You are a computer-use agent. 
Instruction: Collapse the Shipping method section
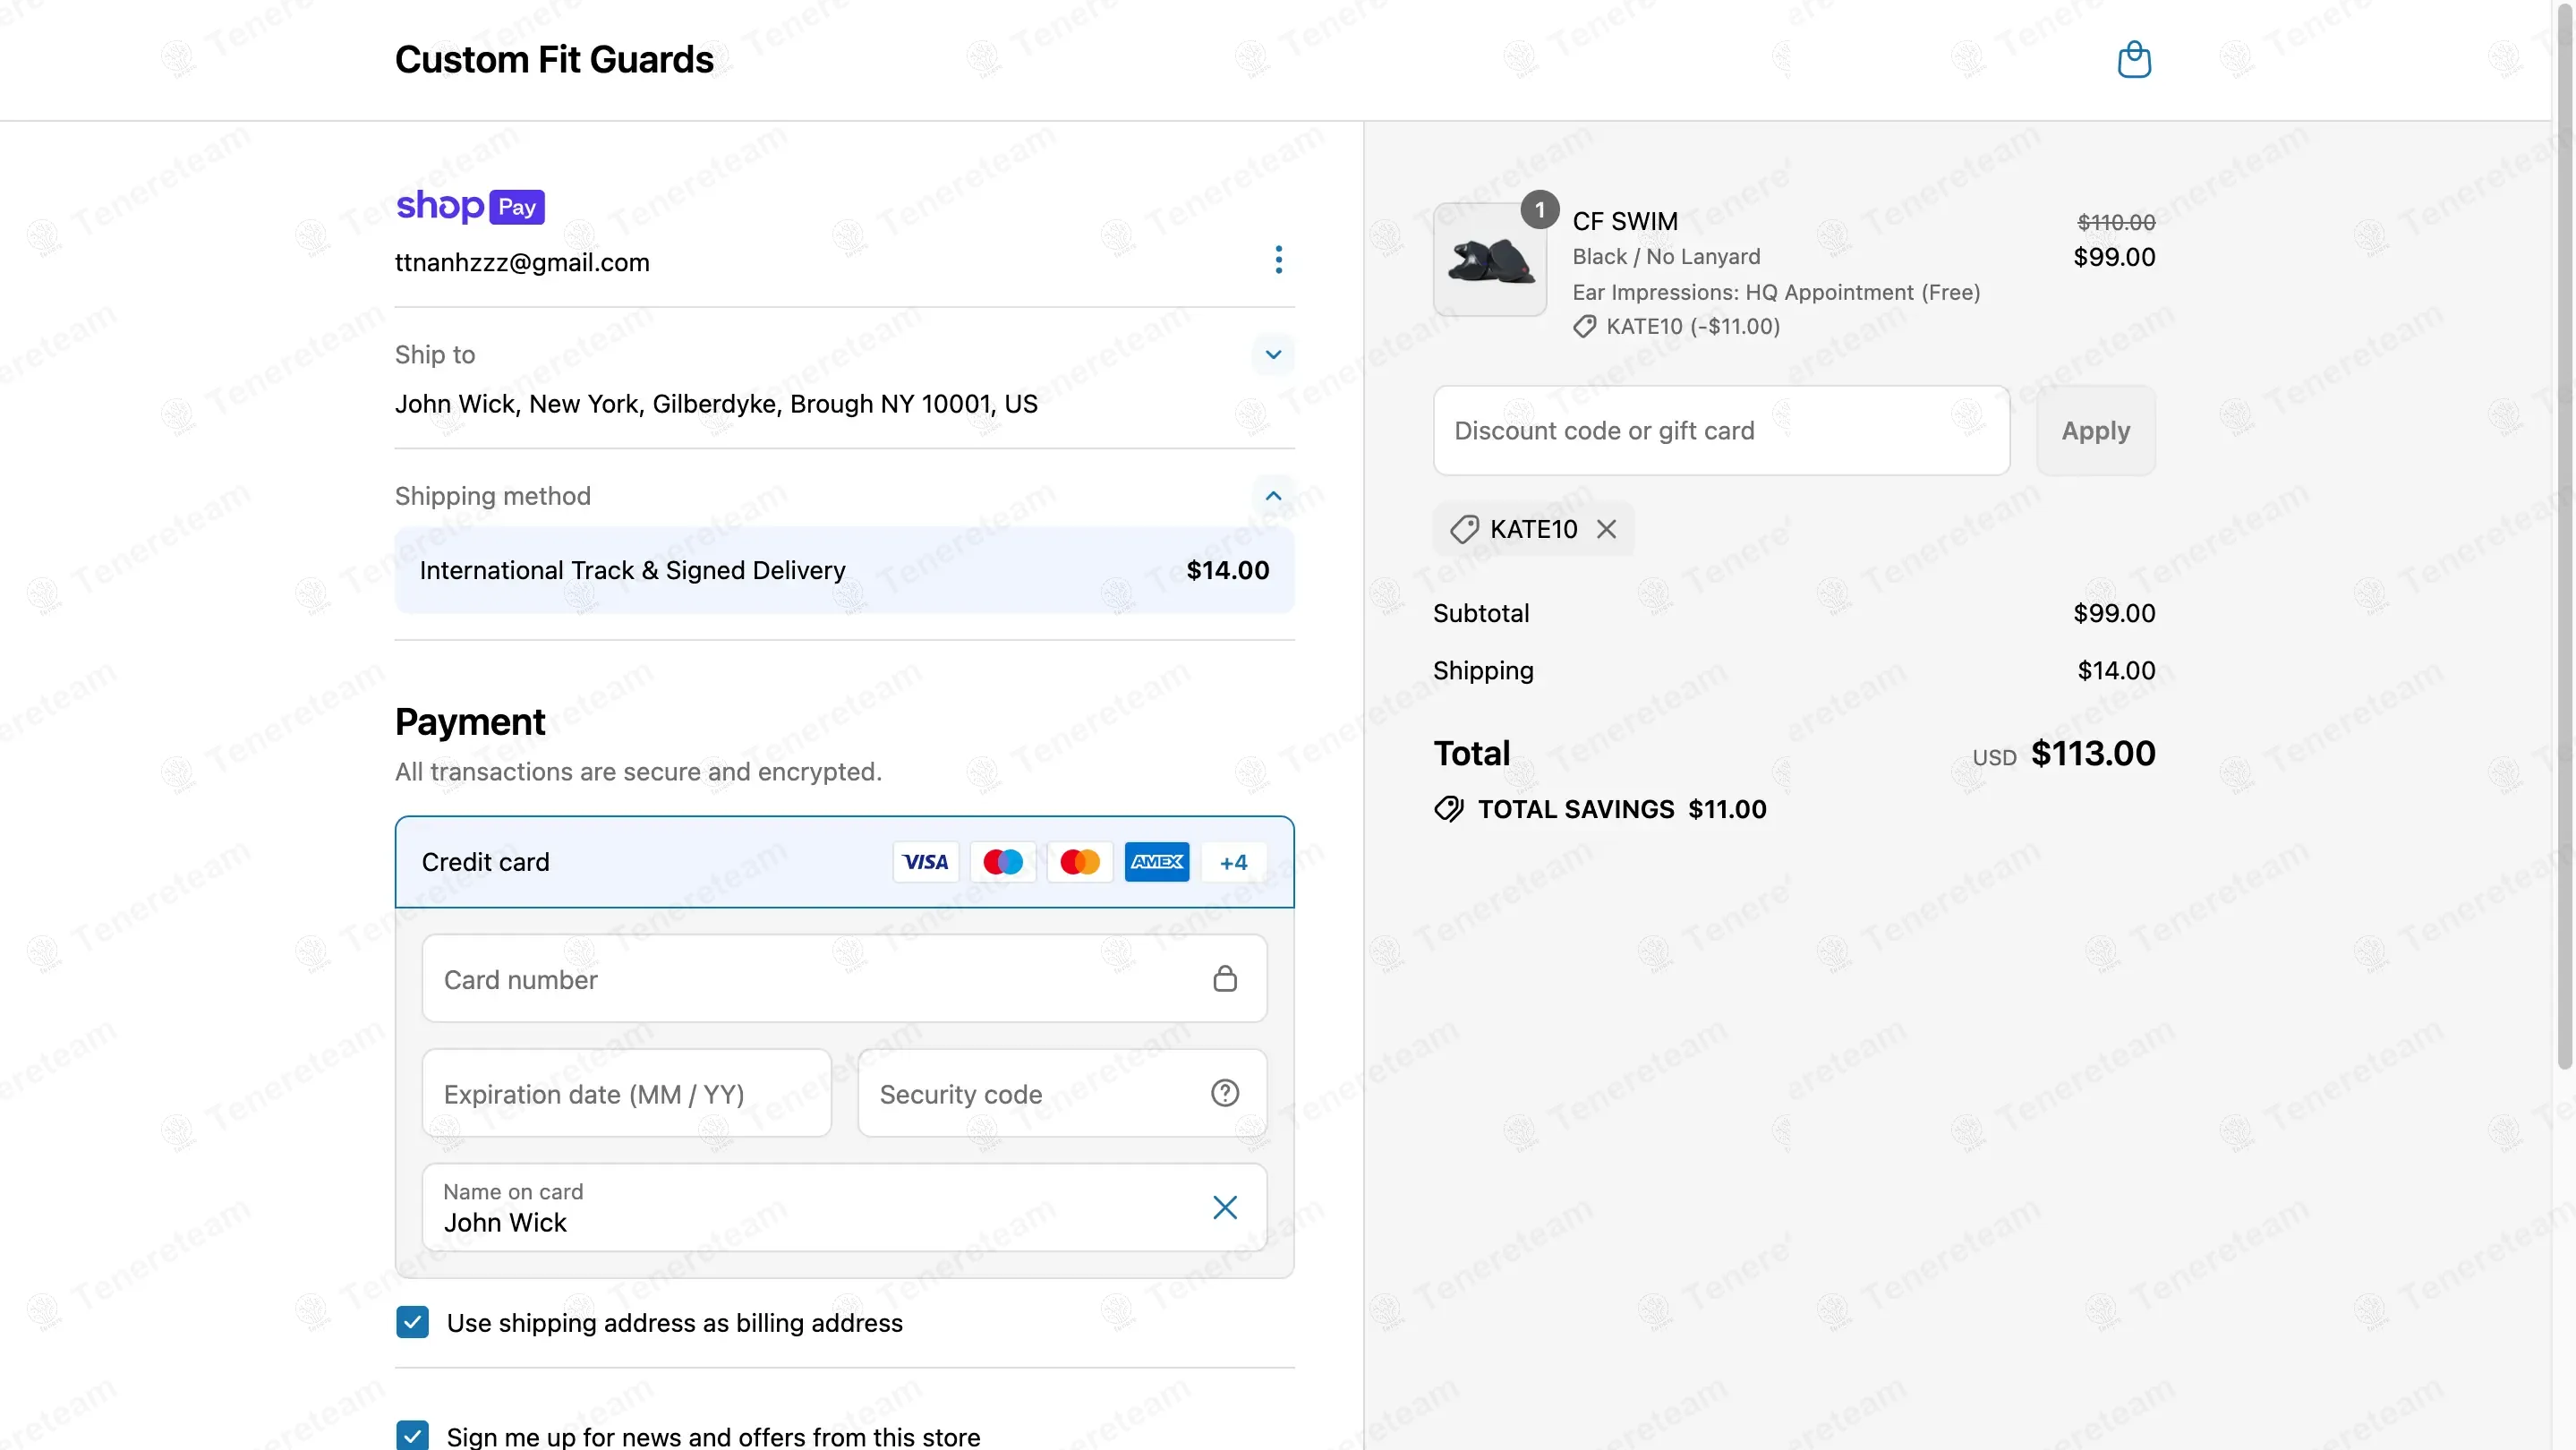pos(1273,496)
